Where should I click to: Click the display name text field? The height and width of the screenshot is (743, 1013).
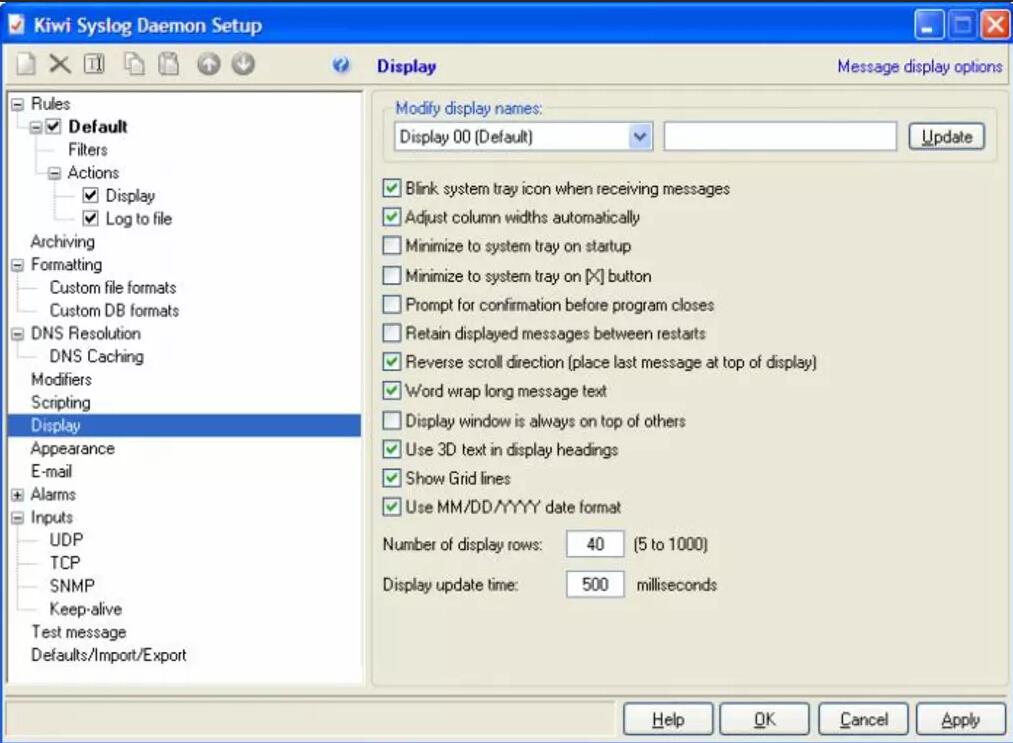click(x=780, y=136)
